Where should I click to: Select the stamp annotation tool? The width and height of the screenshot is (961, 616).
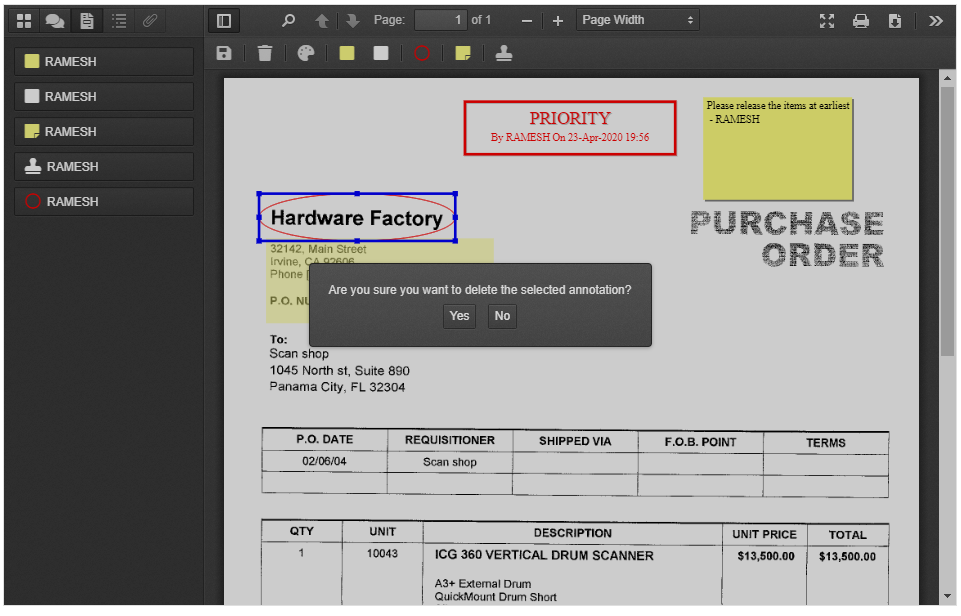[504, 53]
